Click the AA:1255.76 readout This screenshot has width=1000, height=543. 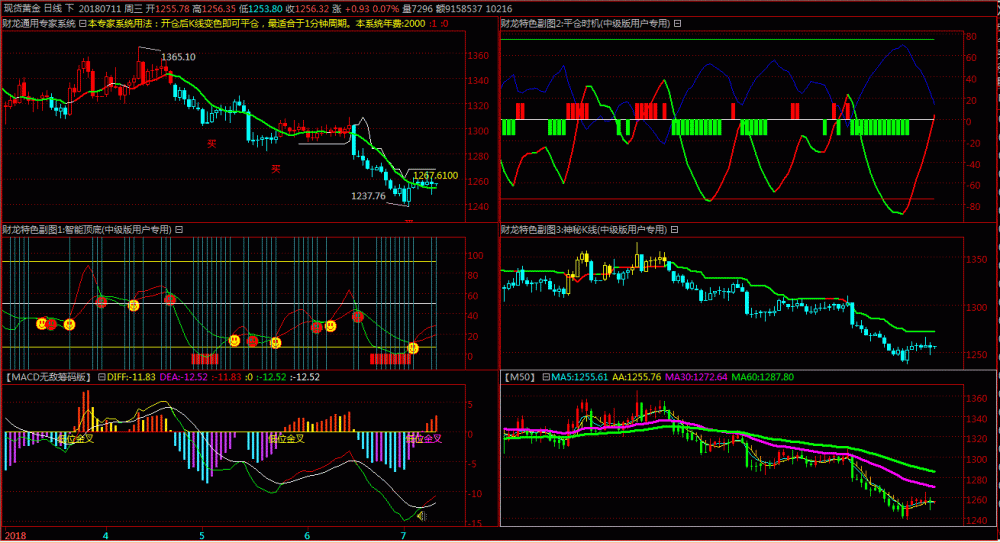click(x=636, y=377)
